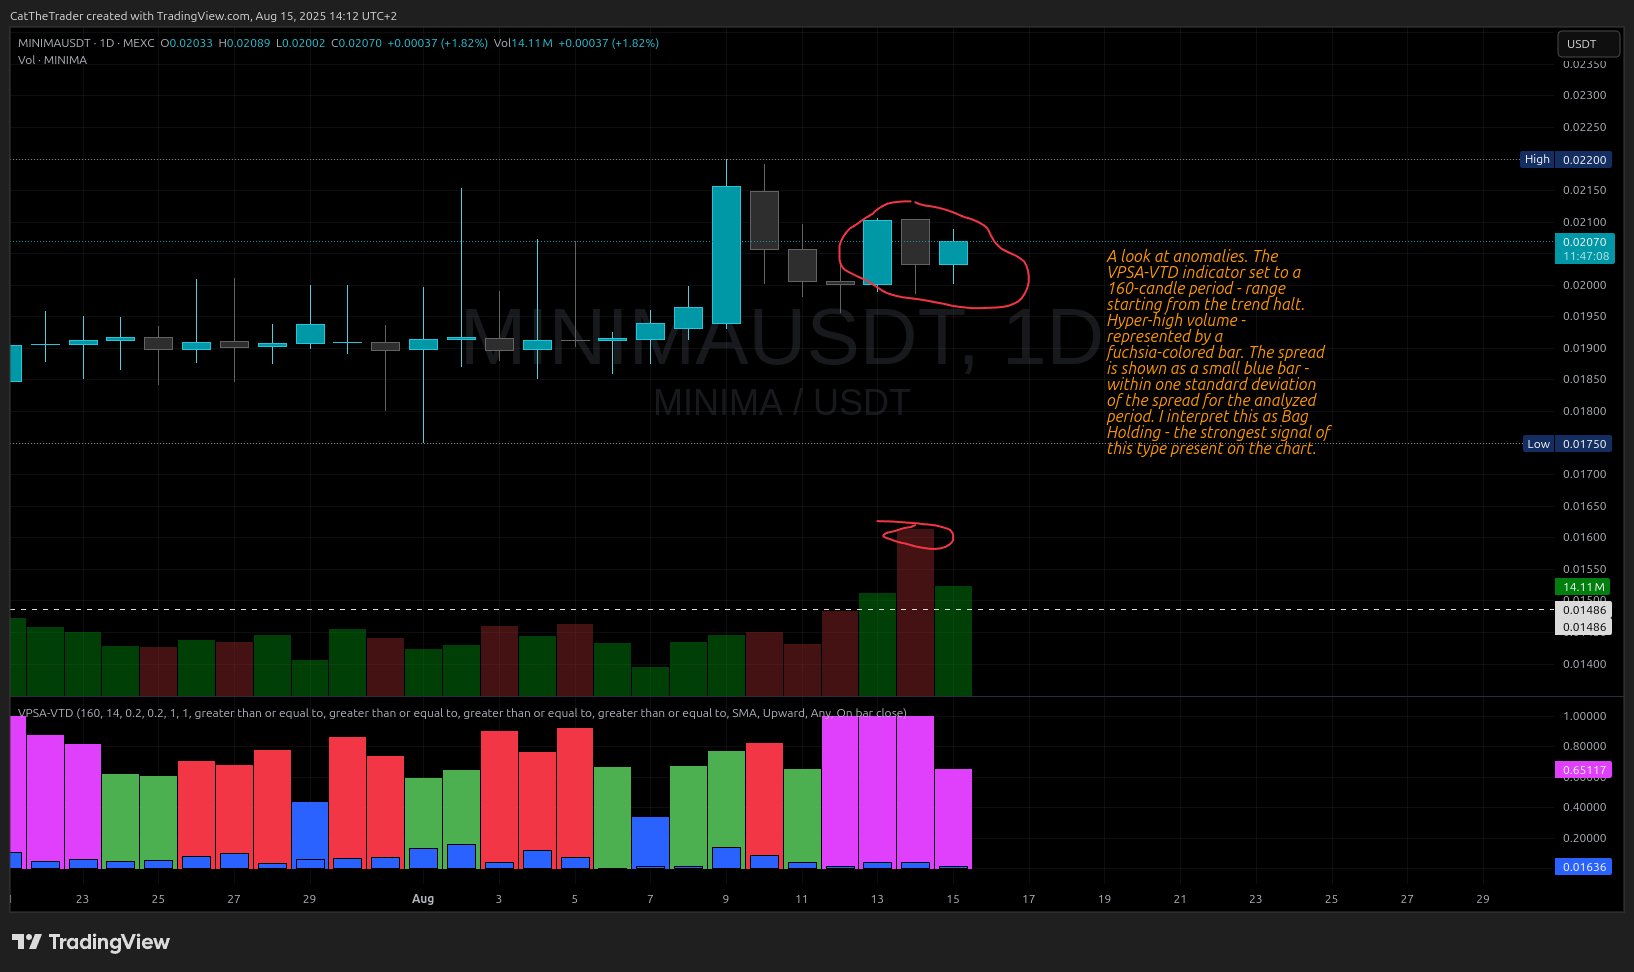The width and height of the screenshot is (1634, 972).
Task: Select the orange anomalies annotation text
Action: coord(1218,352)
